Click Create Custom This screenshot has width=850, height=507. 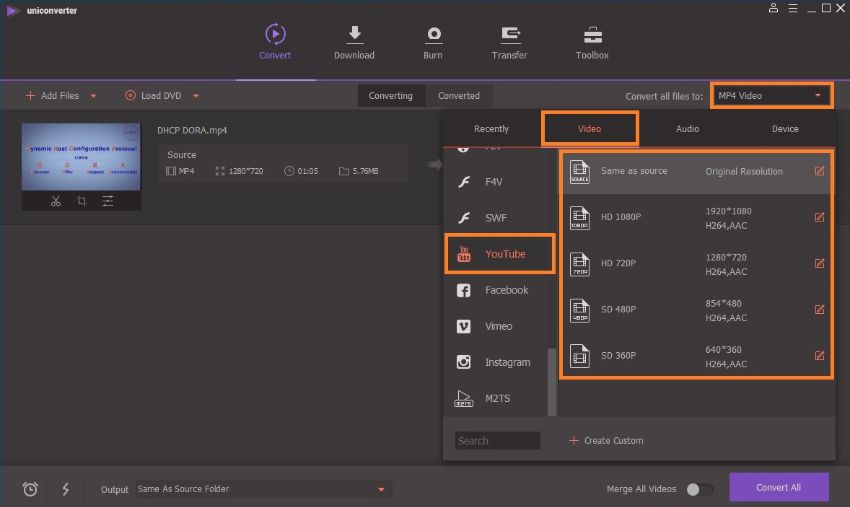click(x=606, y=441)
